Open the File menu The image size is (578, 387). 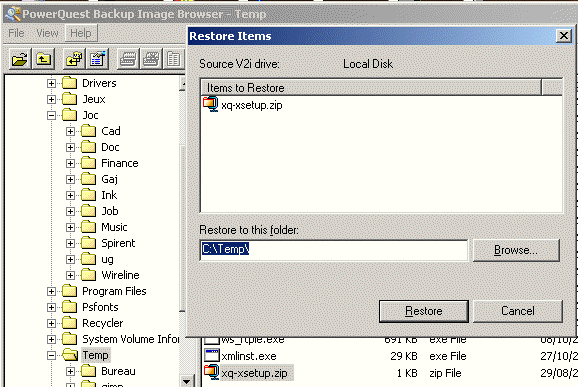click(16, 33)
